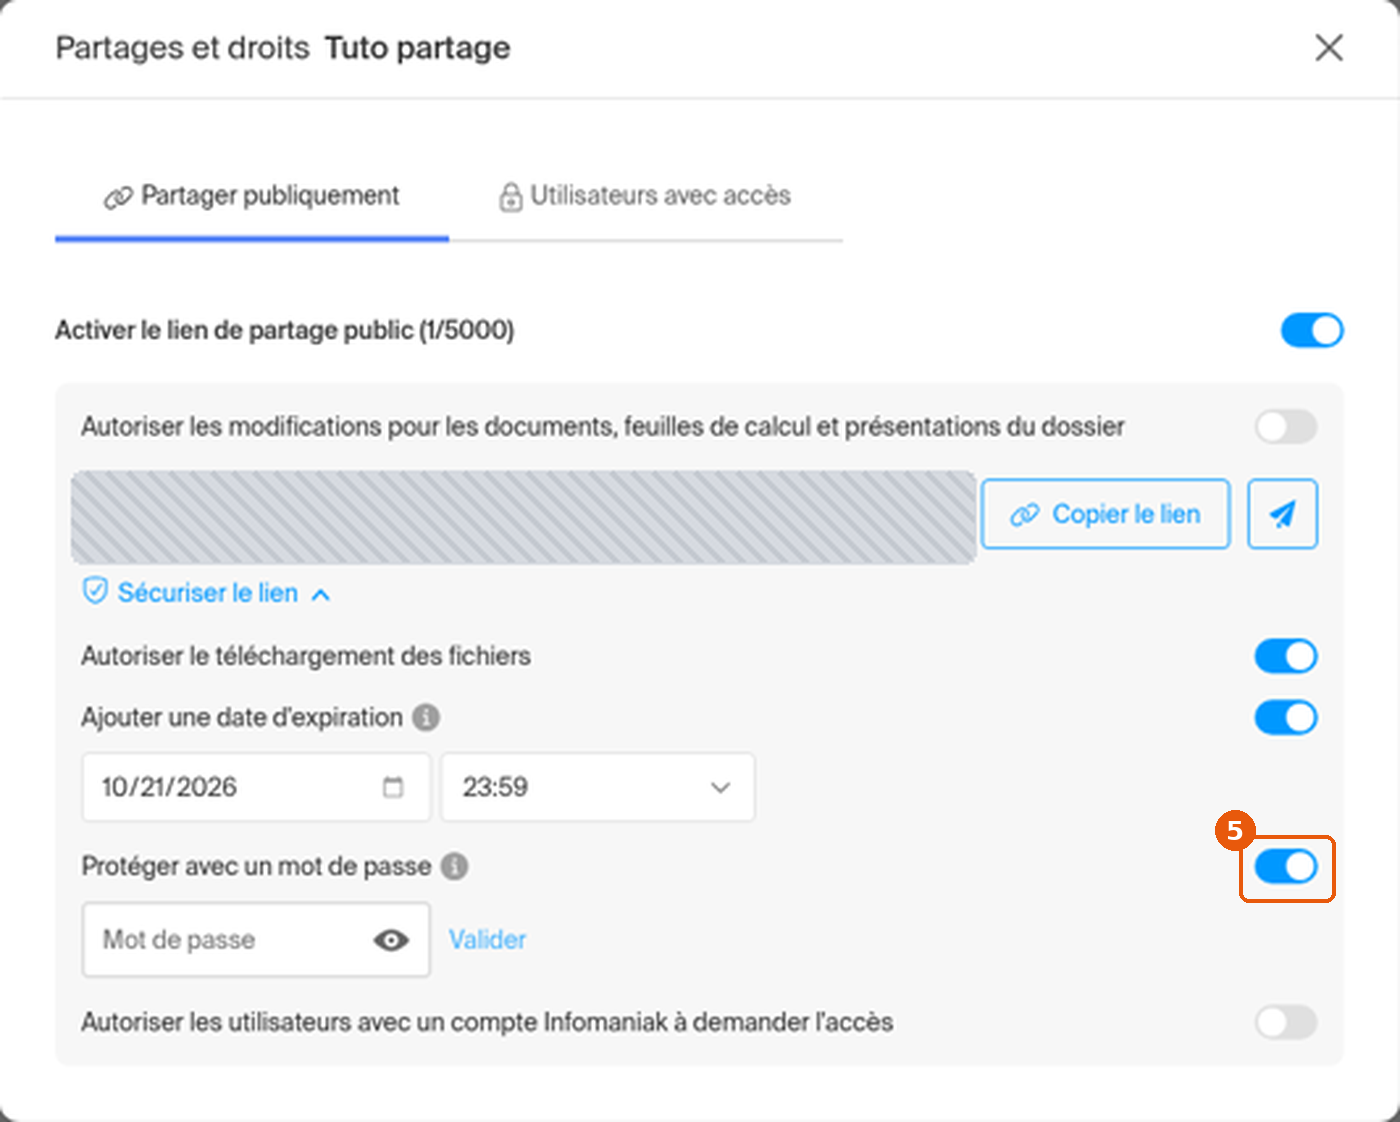Show info for date d'expiration
The width and height of the screenshot is (1400, 1122).
pos(426,717)
